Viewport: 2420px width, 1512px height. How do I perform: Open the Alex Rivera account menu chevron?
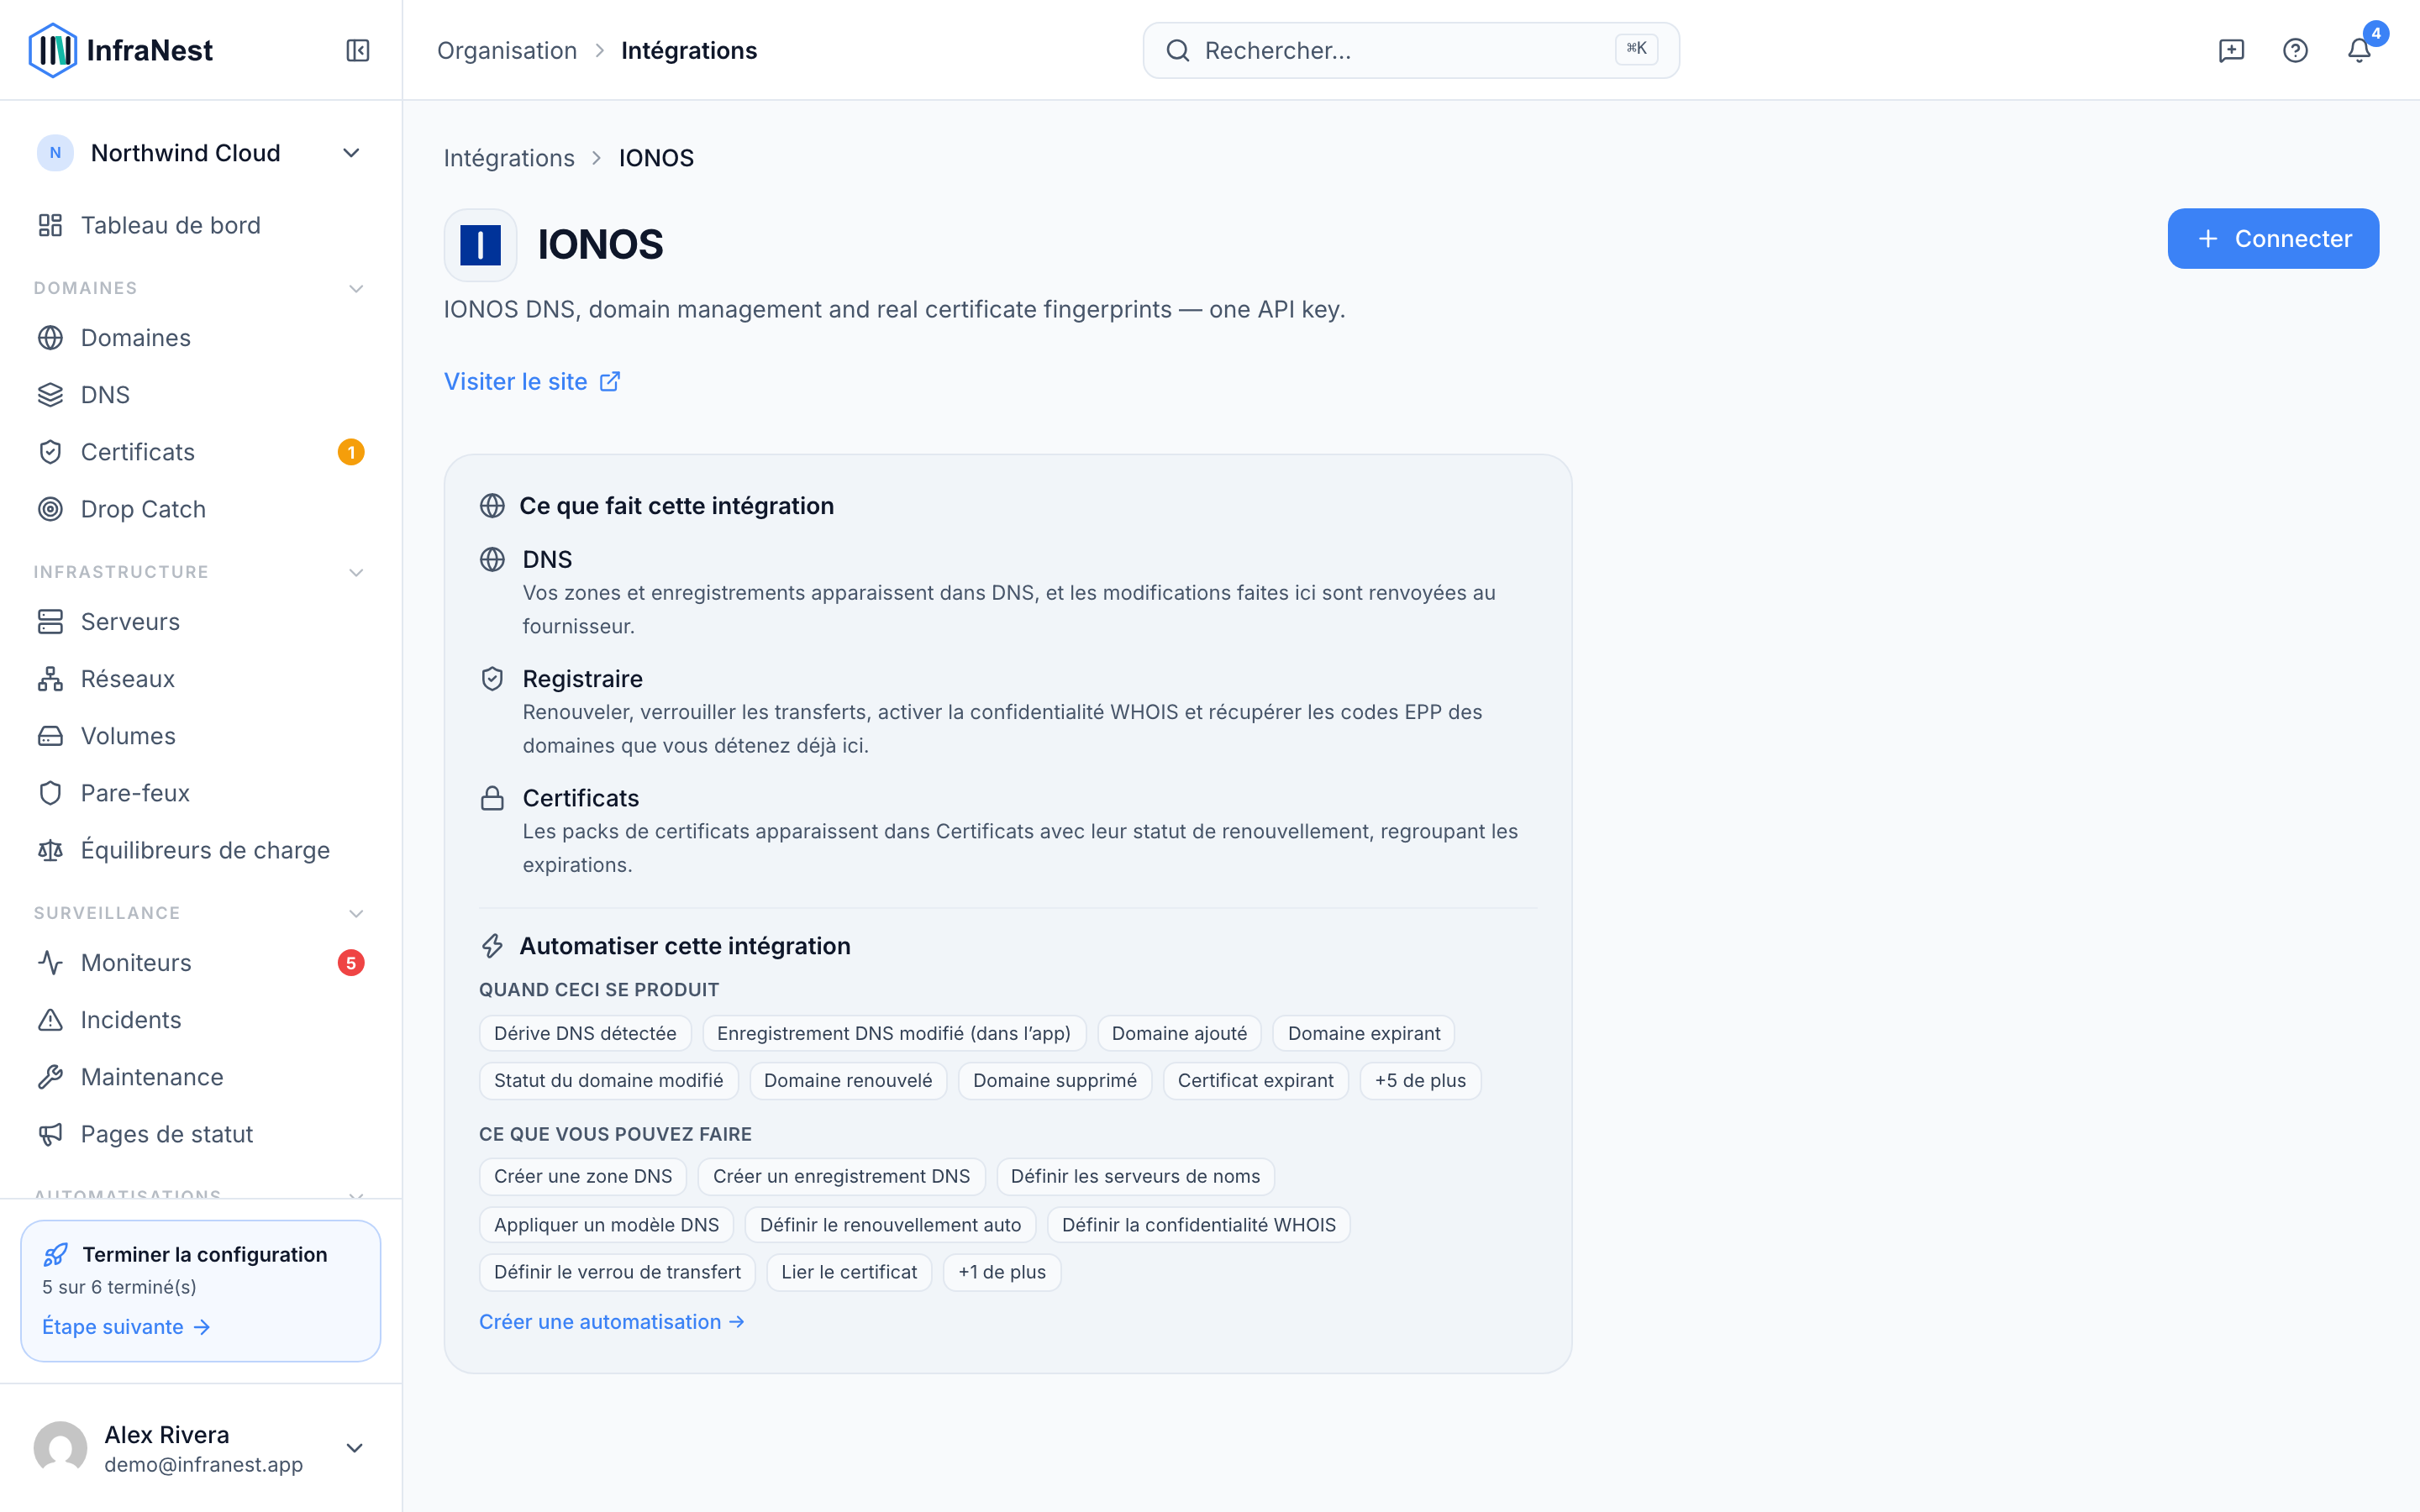pos(354,1448)
